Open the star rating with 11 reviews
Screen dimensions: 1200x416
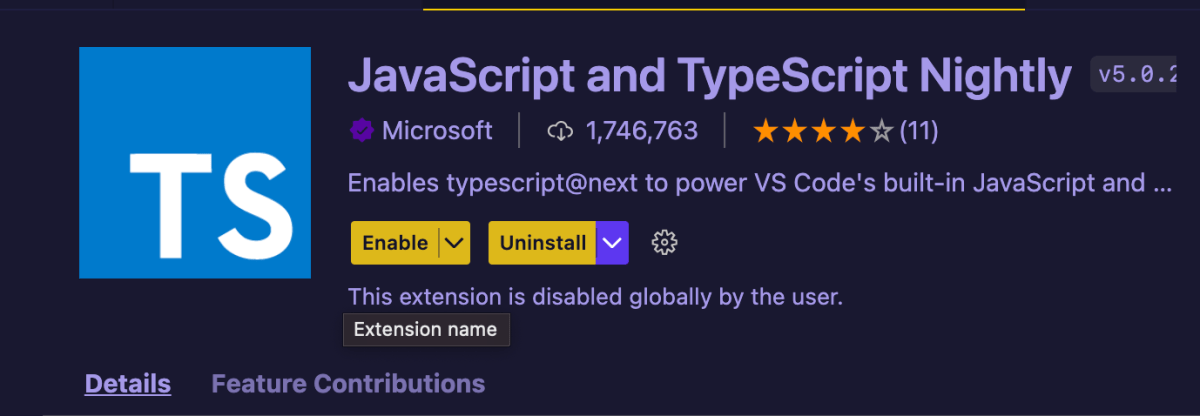(x=845, y=131)
